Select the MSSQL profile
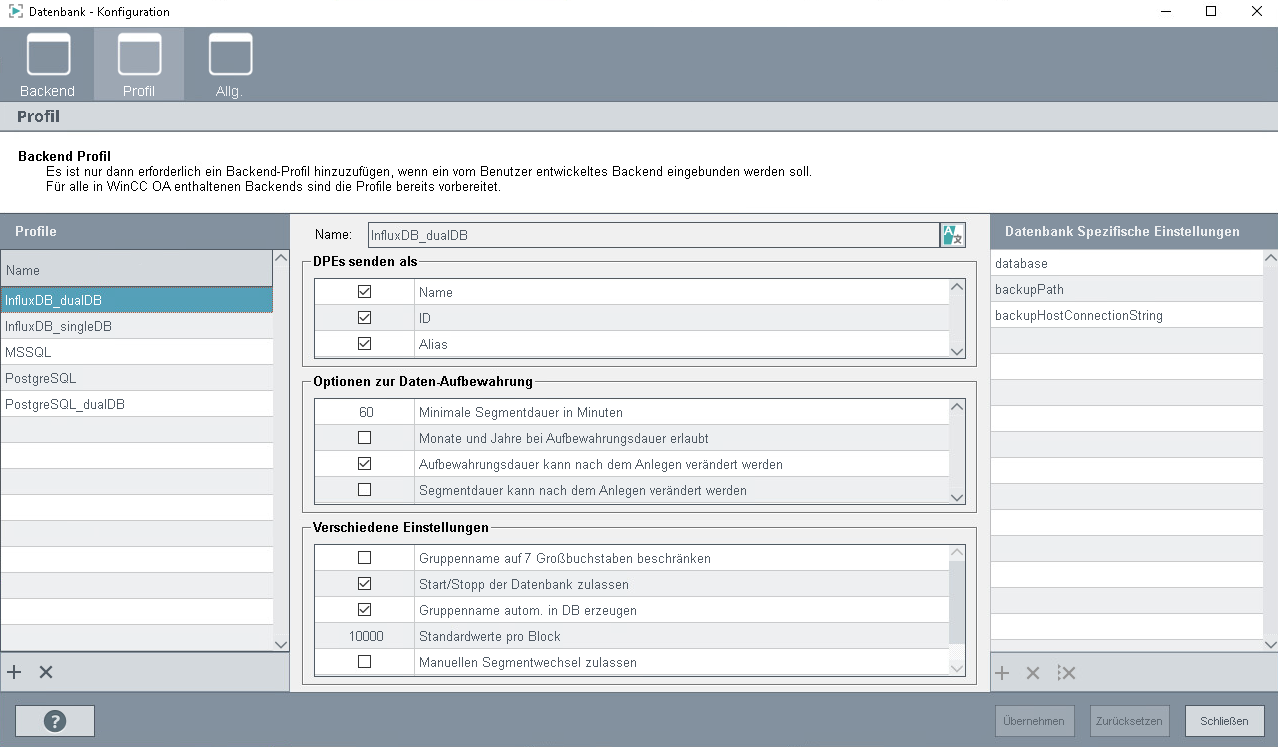 coord(136,352)
